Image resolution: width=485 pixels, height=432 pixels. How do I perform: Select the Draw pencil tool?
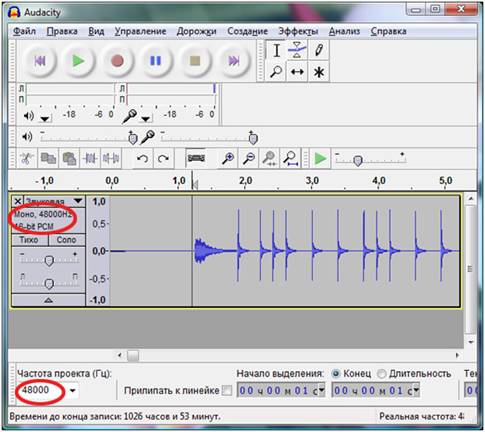pos(319,50)
